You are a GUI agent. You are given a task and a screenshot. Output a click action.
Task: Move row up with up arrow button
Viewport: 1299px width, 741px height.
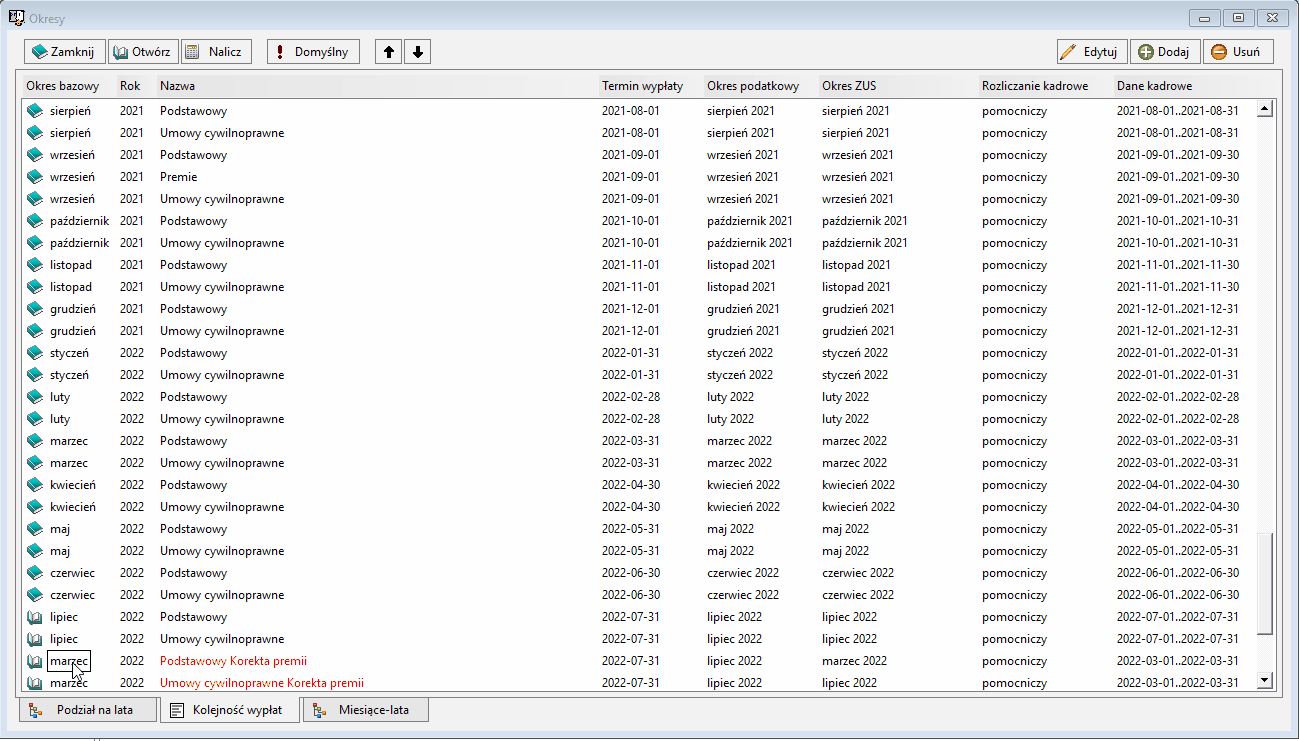click(390, 52)
